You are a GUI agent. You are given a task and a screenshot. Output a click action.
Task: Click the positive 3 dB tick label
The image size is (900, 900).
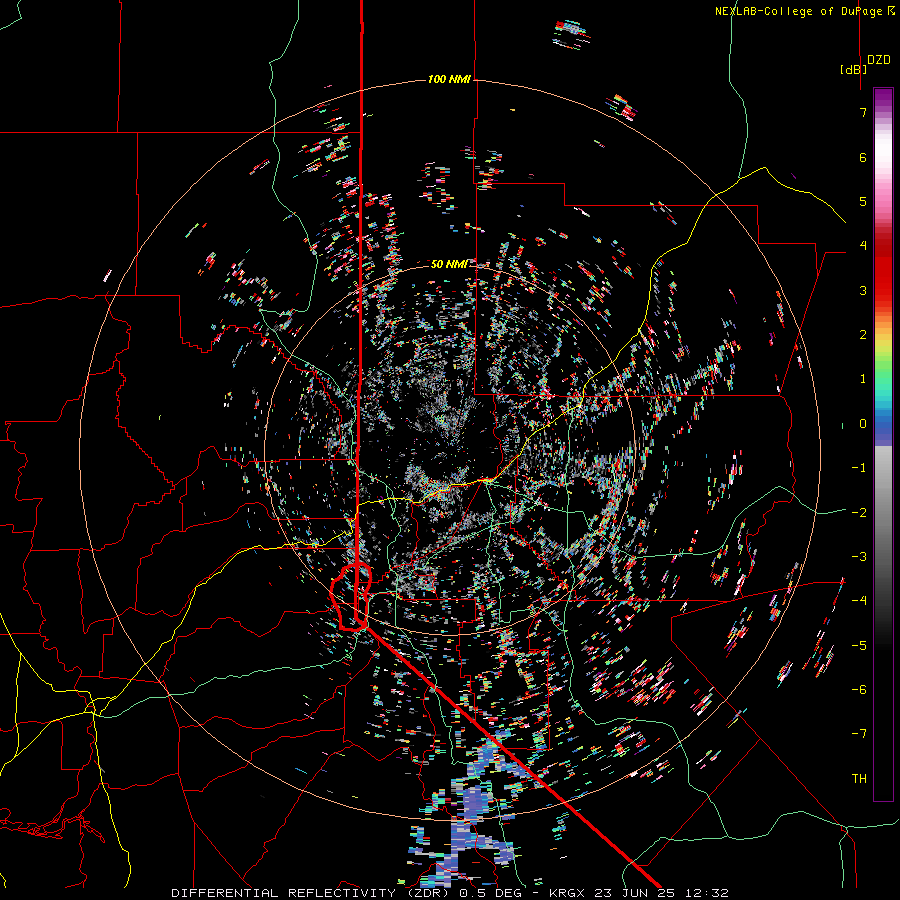coord(863,290)
